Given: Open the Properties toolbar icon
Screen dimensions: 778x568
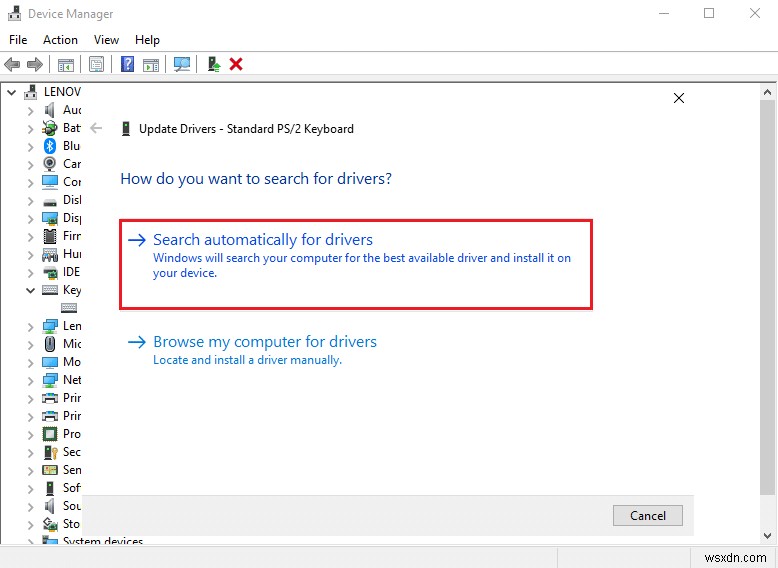Looking at the screenshot, I should pos(96,64).
